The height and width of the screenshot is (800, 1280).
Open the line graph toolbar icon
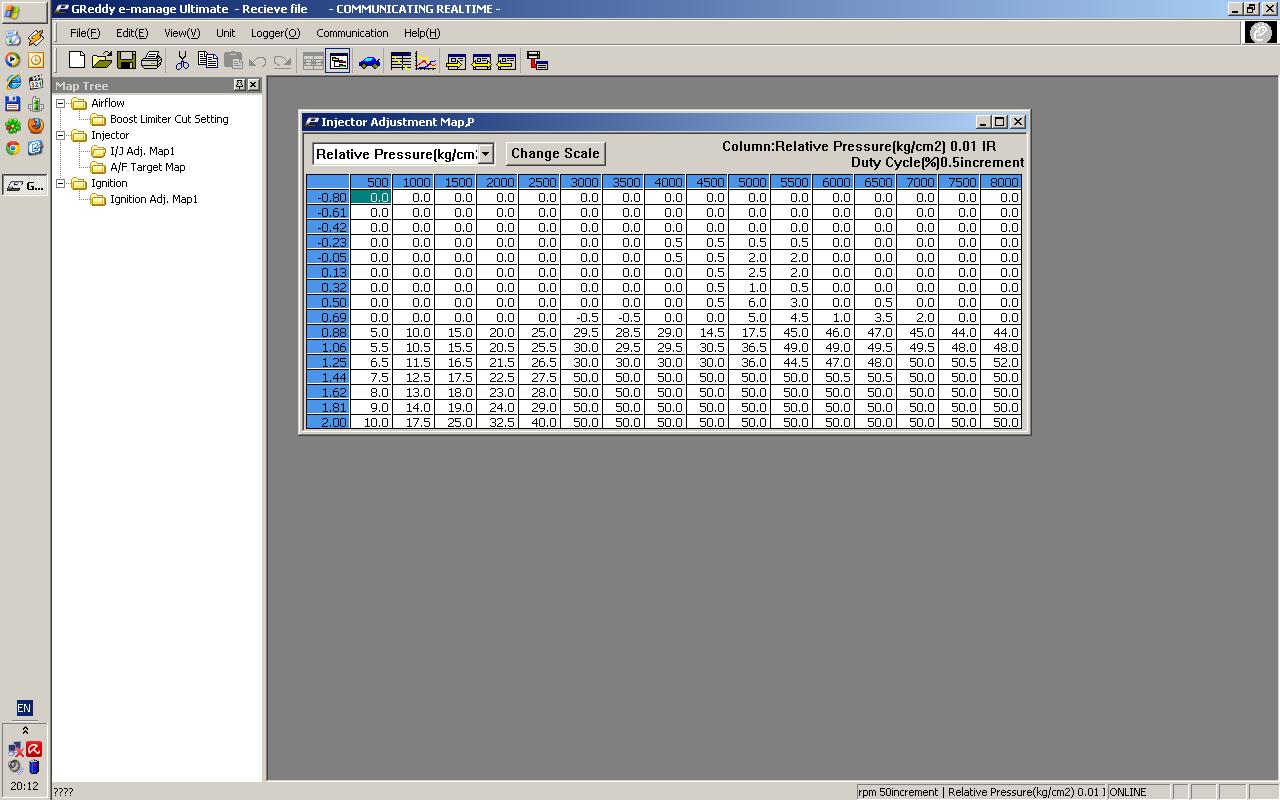coord(426,62)
